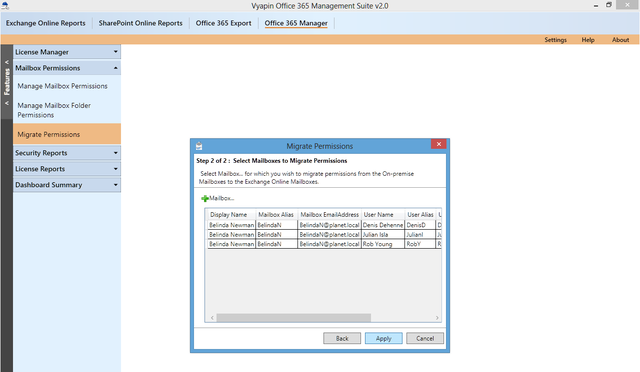Open the Exchange Online Reports tab

(46, 23)
